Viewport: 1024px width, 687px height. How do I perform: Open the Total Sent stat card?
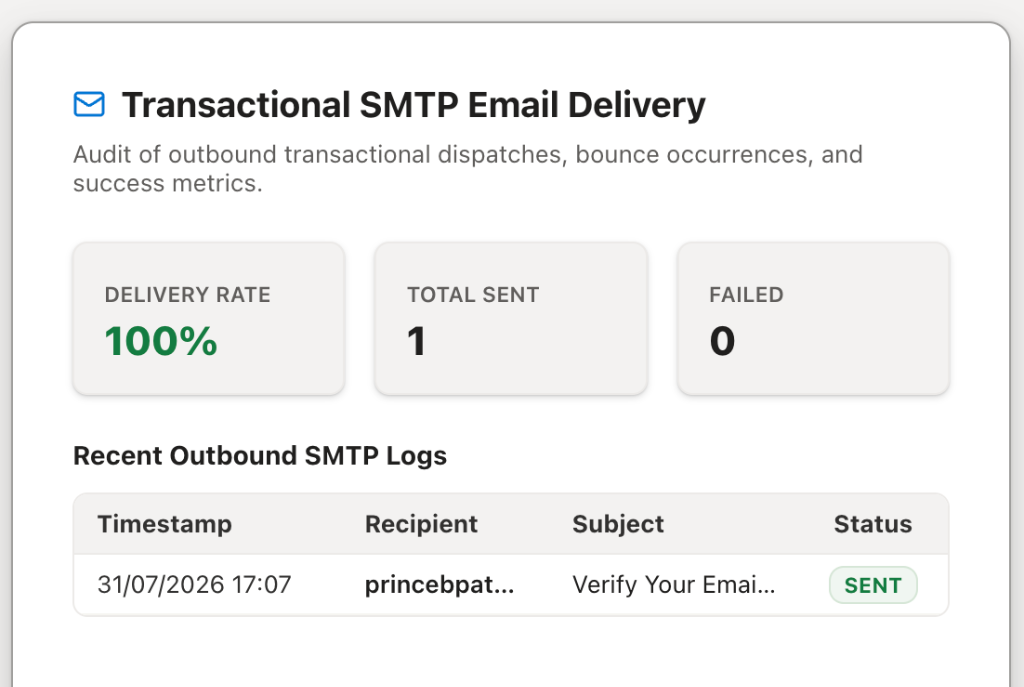click(511, 319)
